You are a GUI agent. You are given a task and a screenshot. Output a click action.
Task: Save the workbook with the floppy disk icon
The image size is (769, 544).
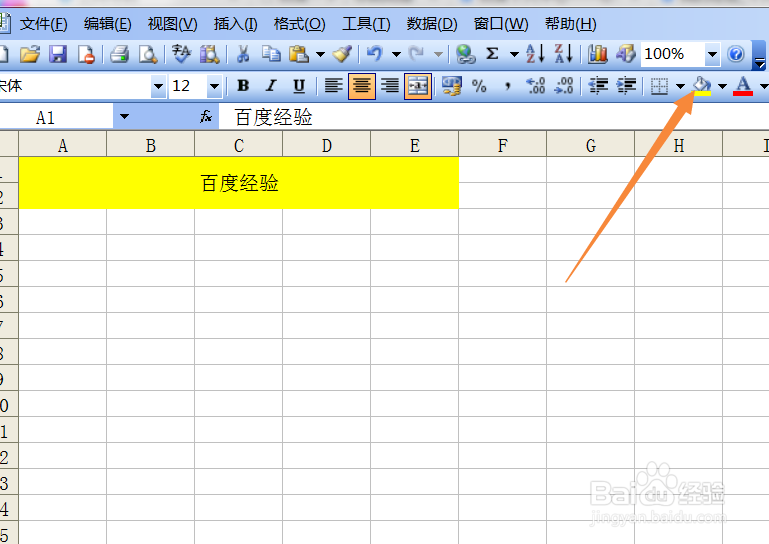(x=58, y=54)
